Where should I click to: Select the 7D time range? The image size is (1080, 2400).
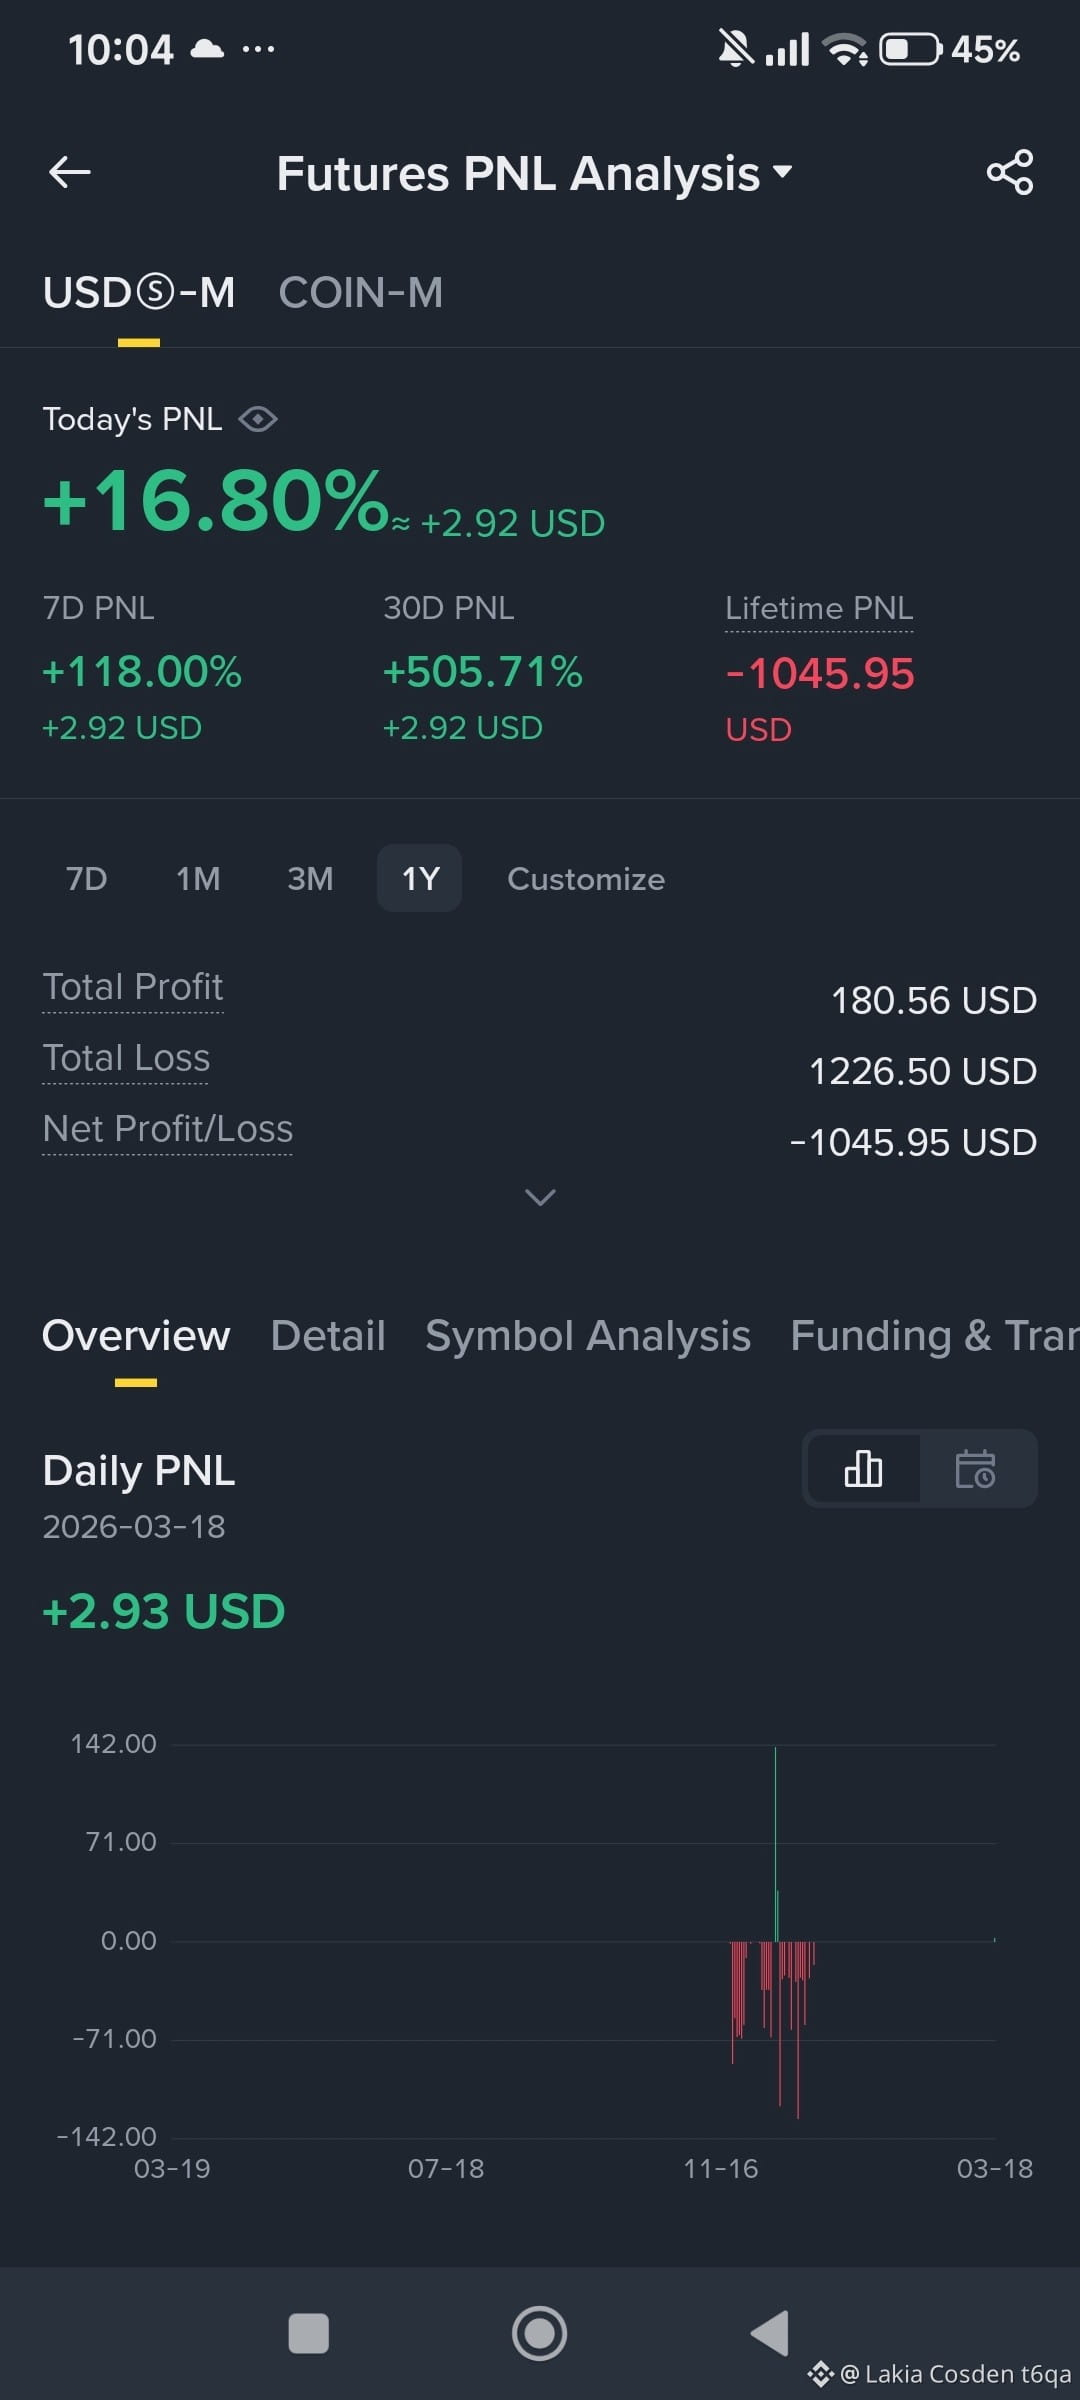[x=86, y=879]
